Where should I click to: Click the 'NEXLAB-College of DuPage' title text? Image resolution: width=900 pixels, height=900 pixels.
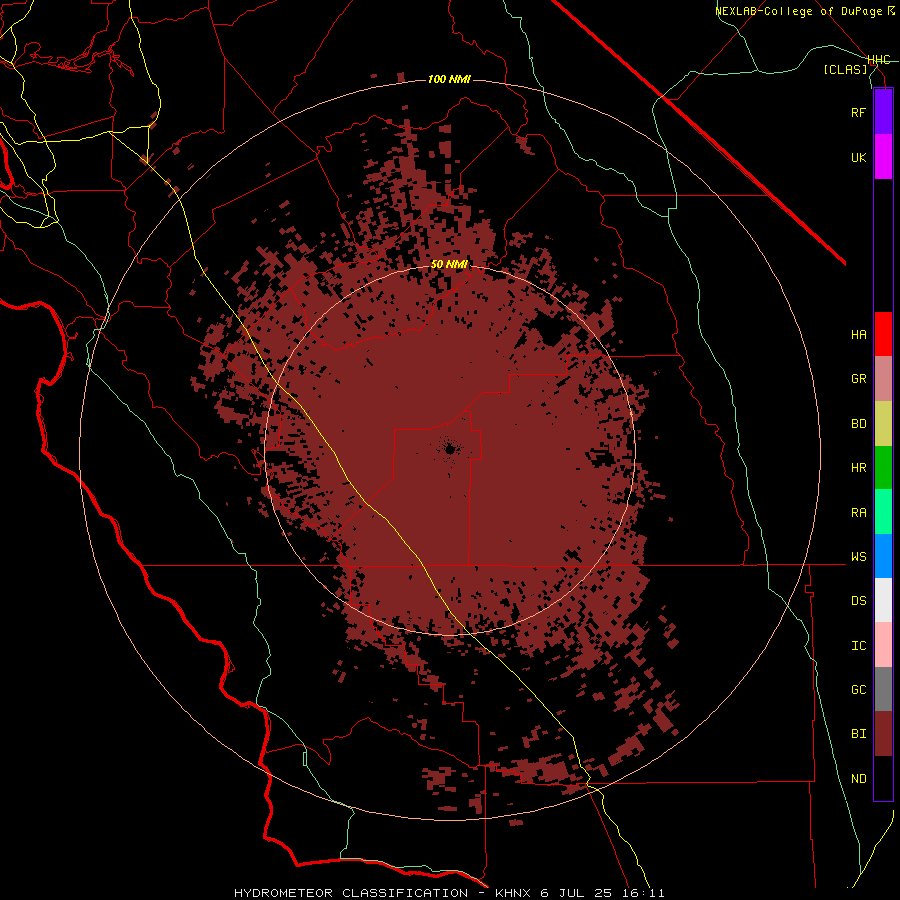tap(799, 11)
